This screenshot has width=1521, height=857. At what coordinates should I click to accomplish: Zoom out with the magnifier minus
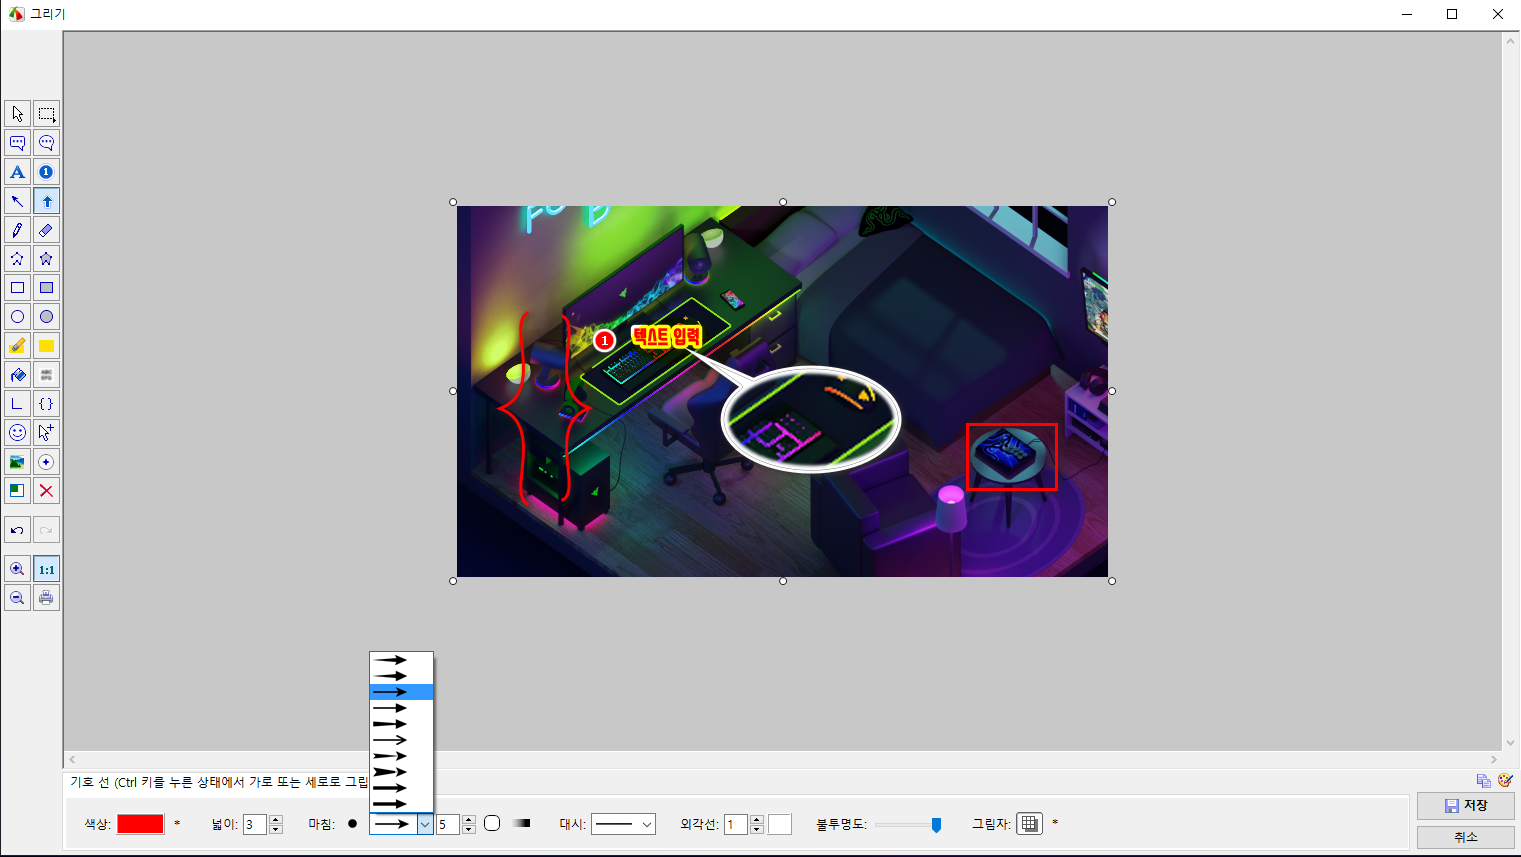click(x=17, y=598)
